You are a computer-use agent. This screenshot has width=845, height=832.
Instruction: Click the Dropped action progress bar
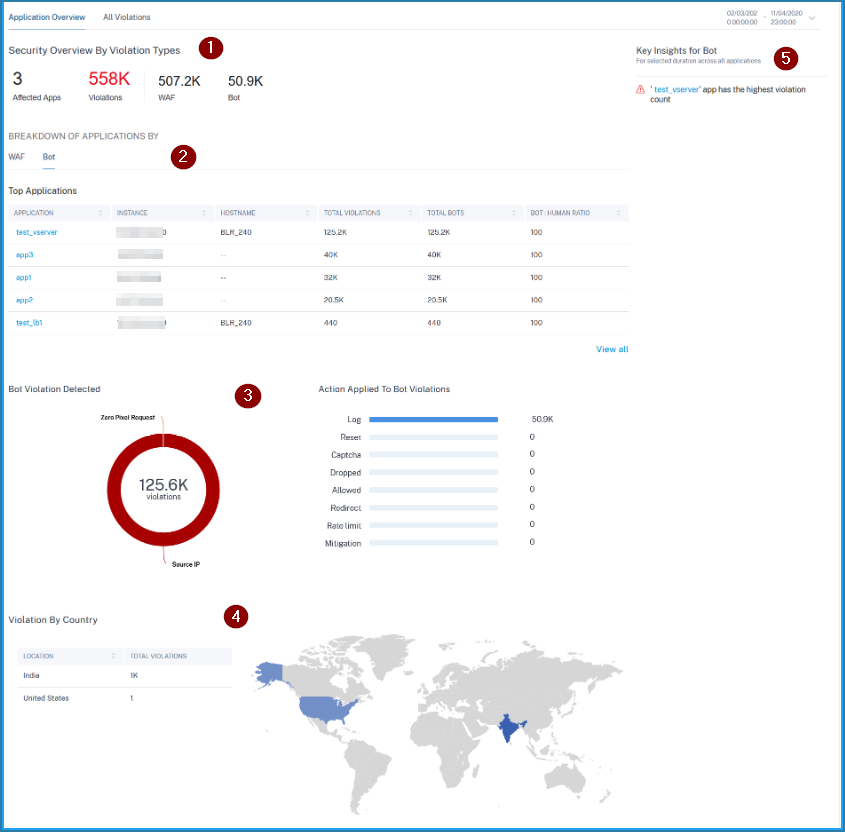coord(433,473)
